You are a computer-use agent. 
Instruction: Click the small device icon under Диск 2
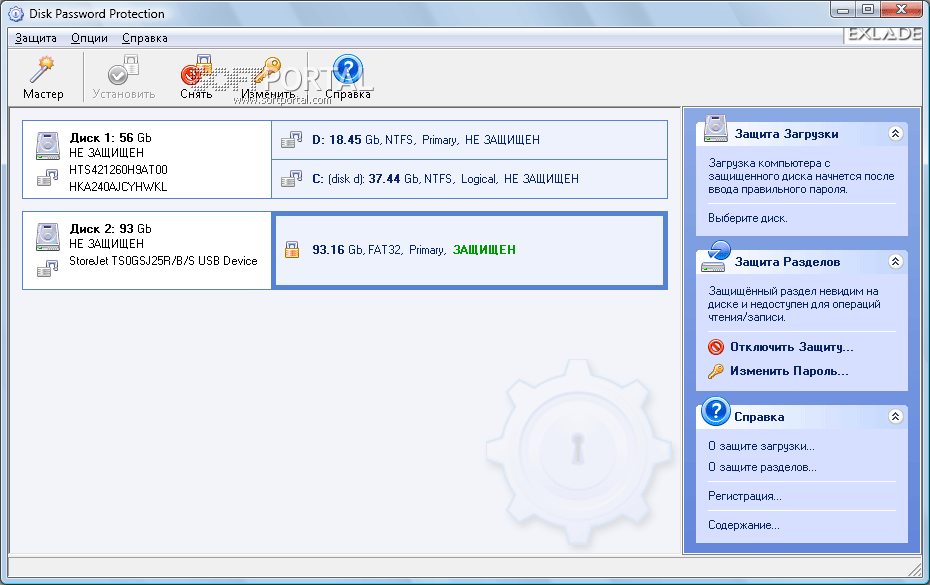pyautogui.click(x=47, y=269)
